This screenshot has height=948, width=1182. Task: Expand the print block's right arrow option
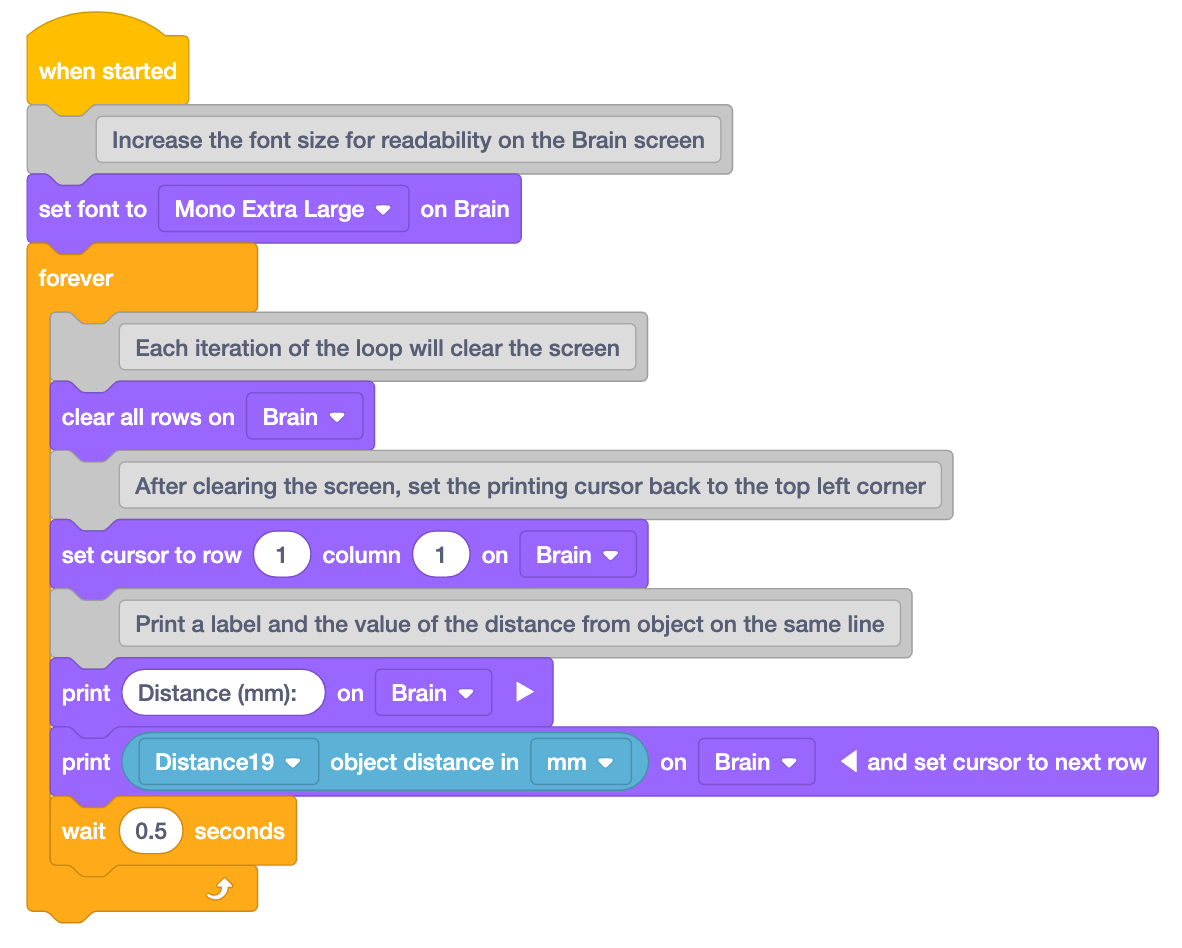[x=525, y=692]
